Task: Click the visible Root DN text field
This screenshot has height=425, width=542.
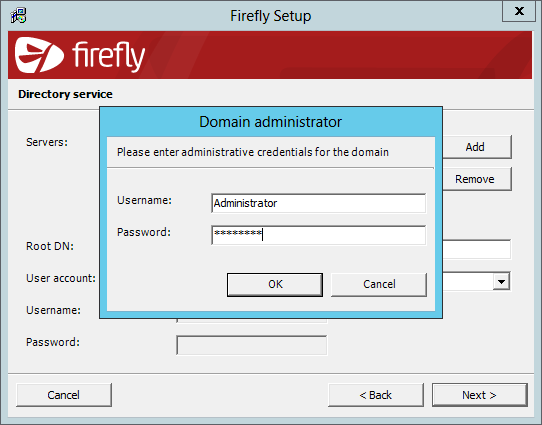Action: (x=476, y=249)
